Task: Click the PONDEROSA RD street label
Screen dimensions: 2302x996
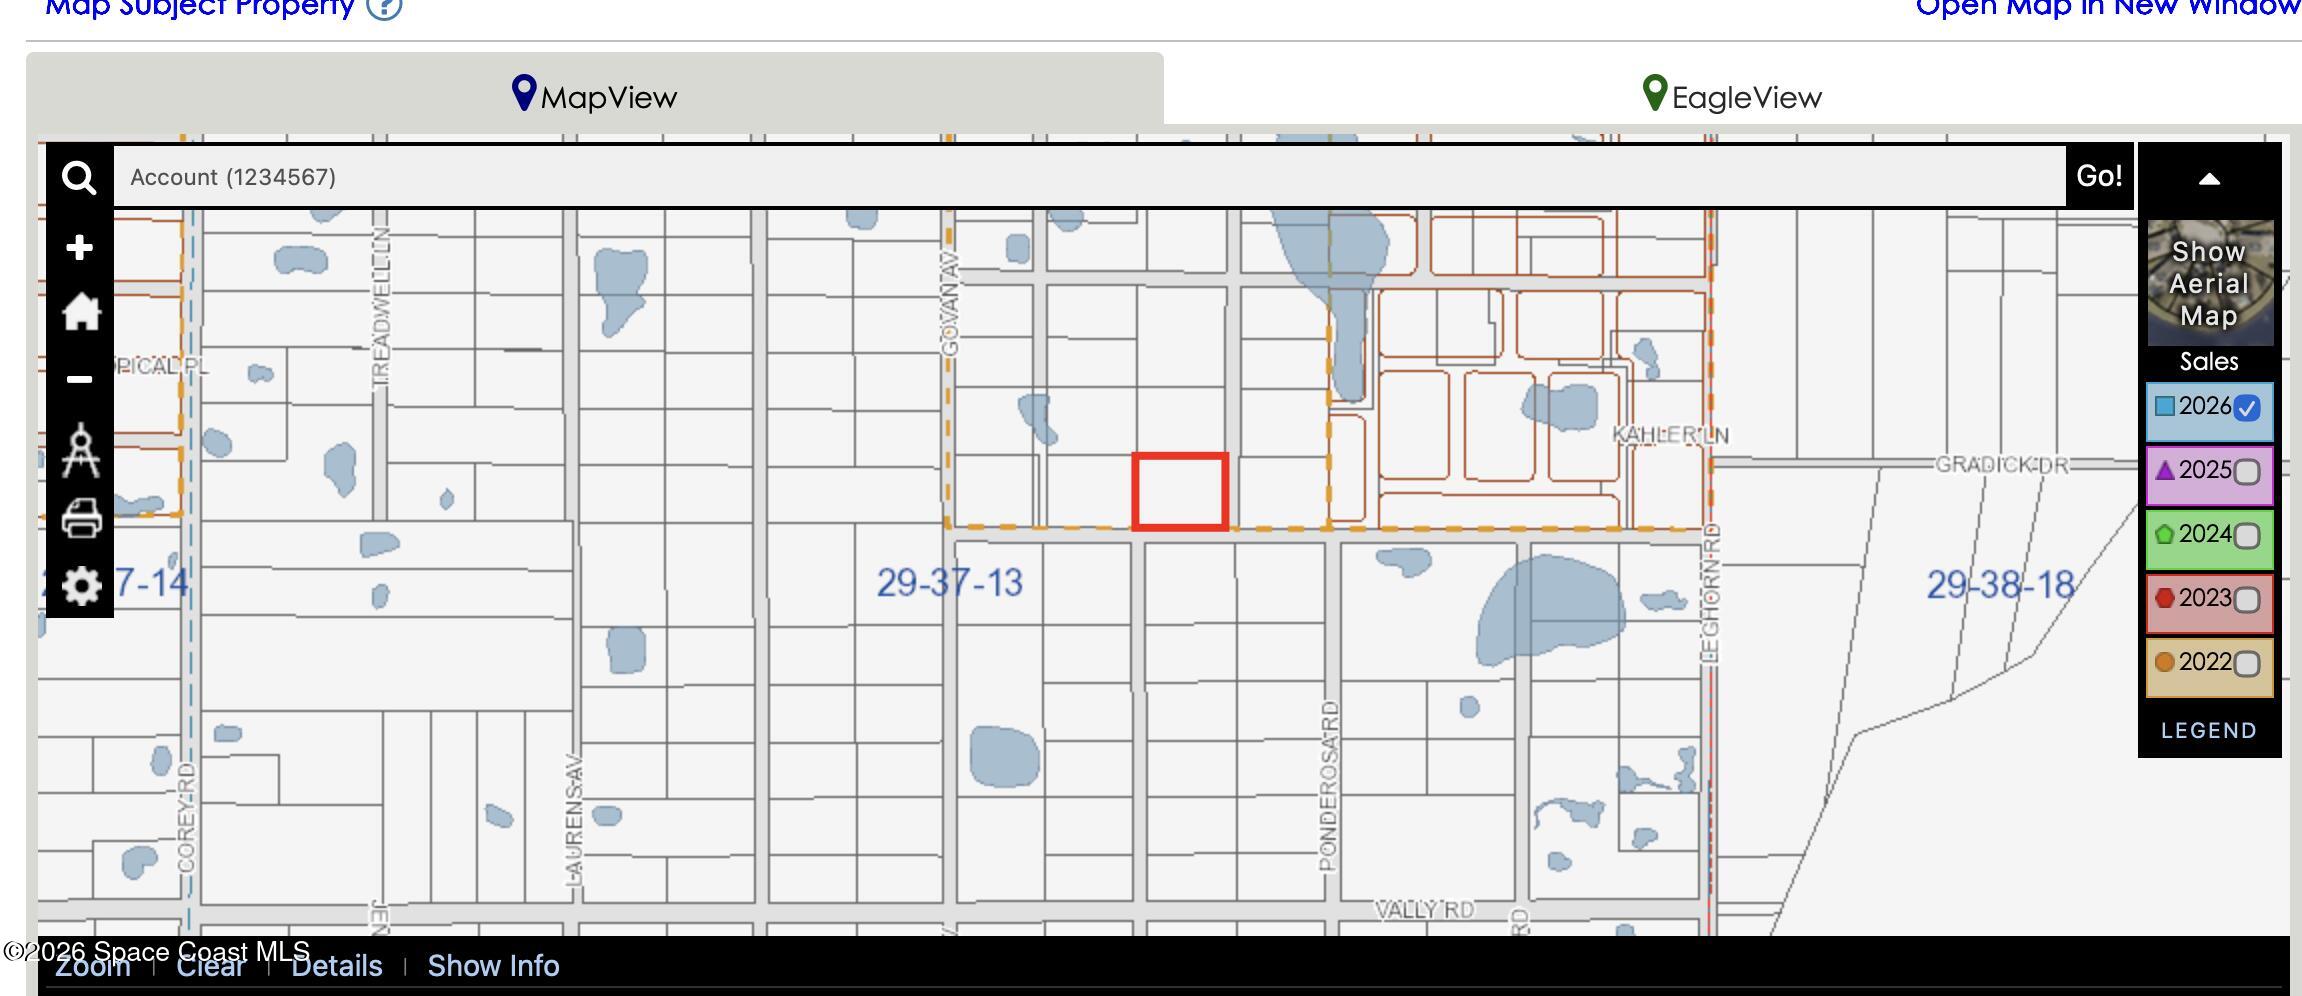Action: click(x=1328, y=786)
